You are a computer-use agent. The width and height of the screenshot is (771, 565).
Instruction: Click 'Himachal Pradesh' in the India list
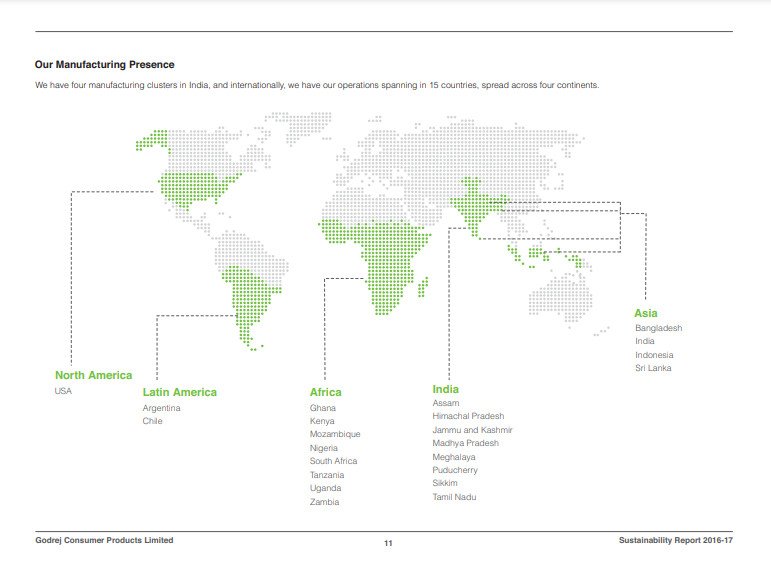(x=468, y=416)
